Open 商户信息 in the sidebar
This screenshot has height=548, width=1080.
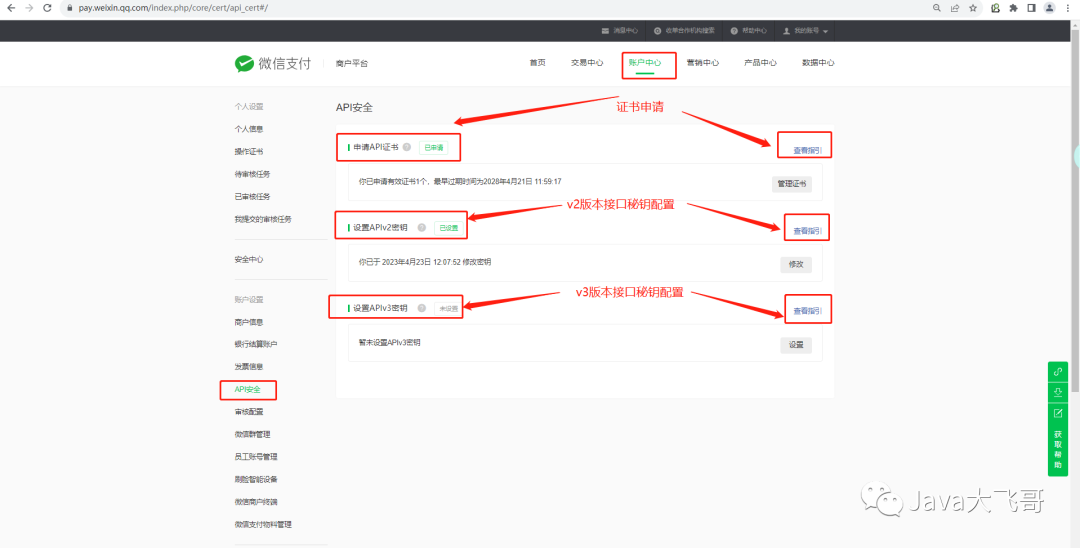tap(249, 322)
